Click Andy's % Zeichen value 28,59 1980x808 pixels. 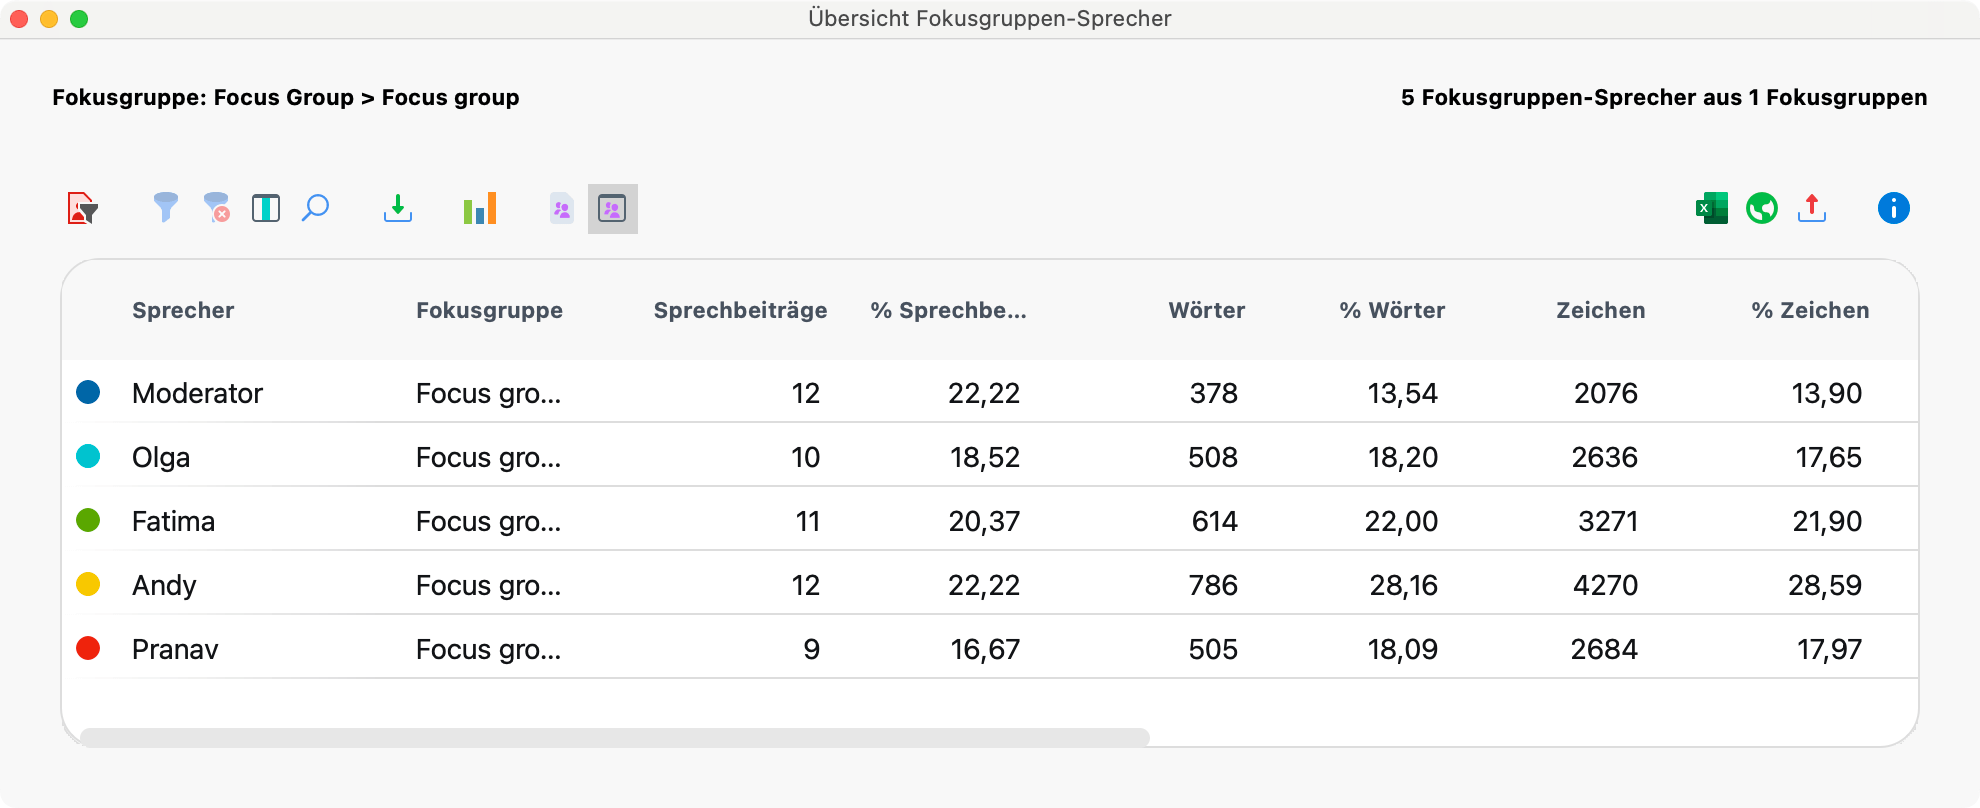(x=1825, y=585)
